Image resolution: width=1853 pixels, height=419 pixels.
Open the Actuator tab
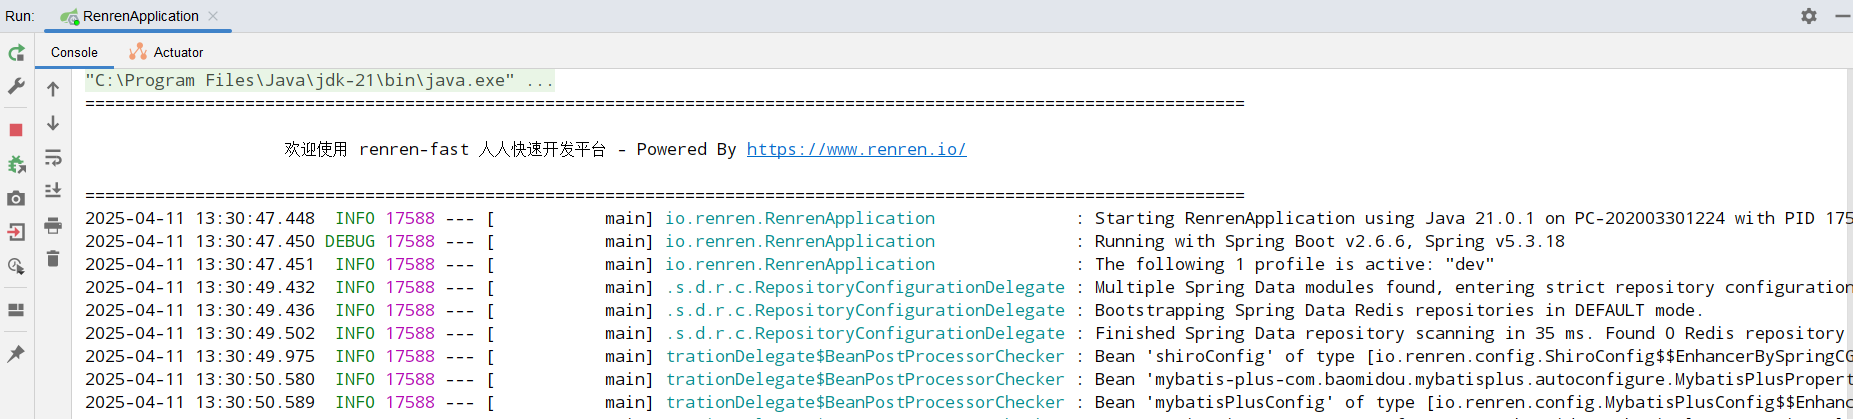pos(167,52)
